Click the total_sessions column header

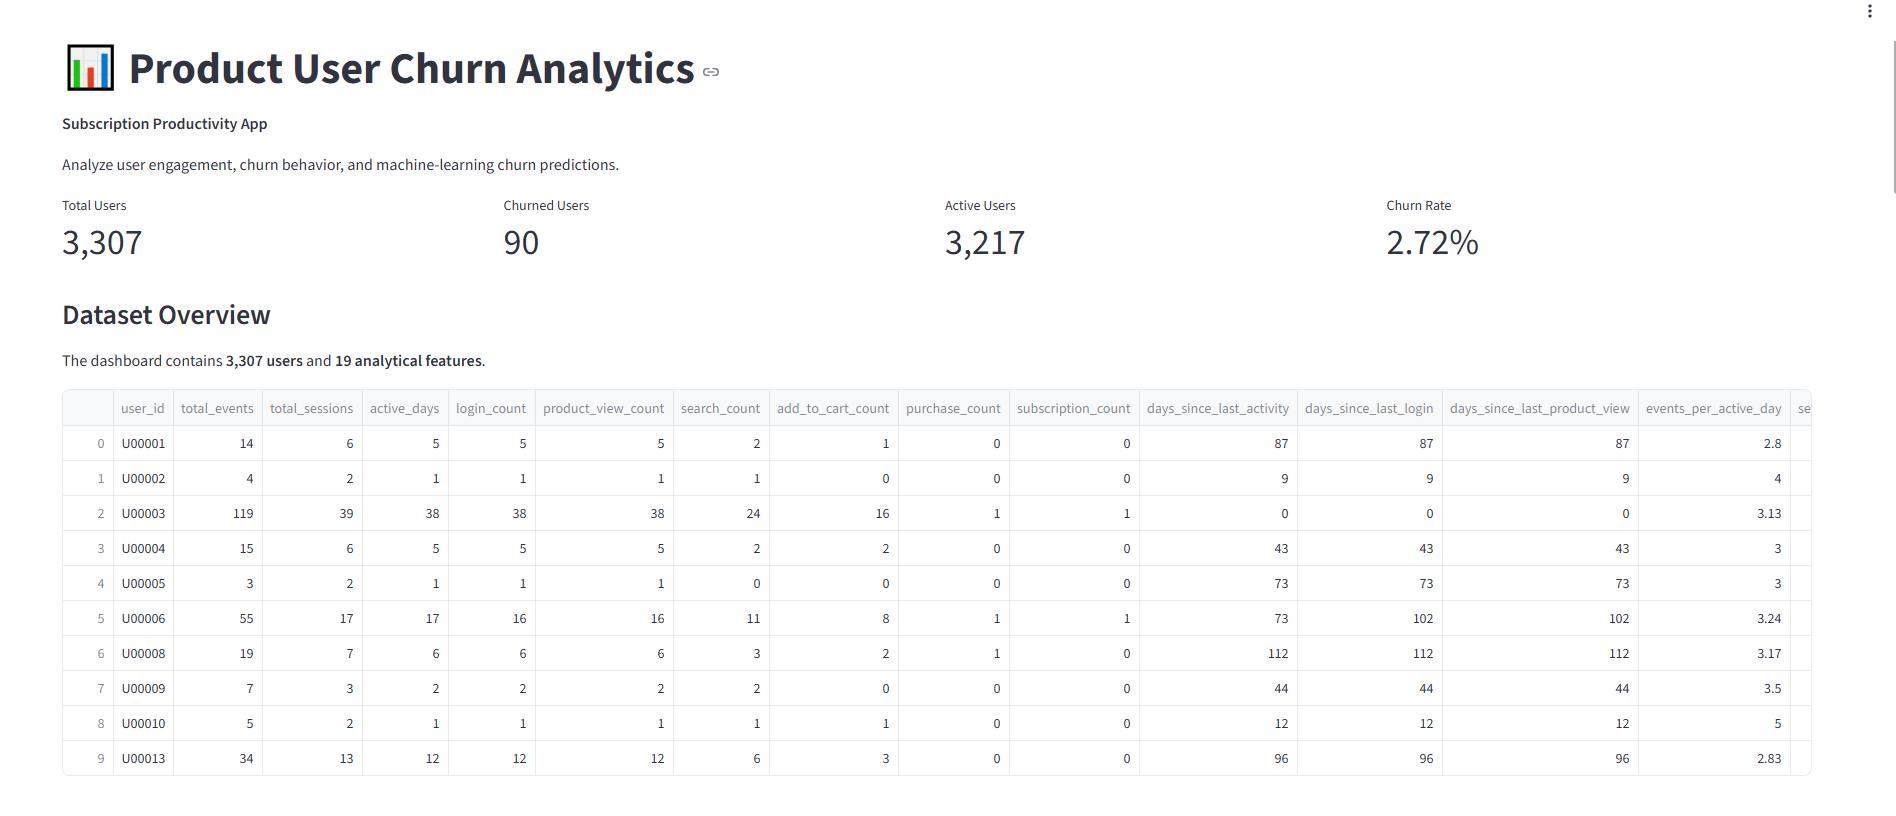[312, 408]
